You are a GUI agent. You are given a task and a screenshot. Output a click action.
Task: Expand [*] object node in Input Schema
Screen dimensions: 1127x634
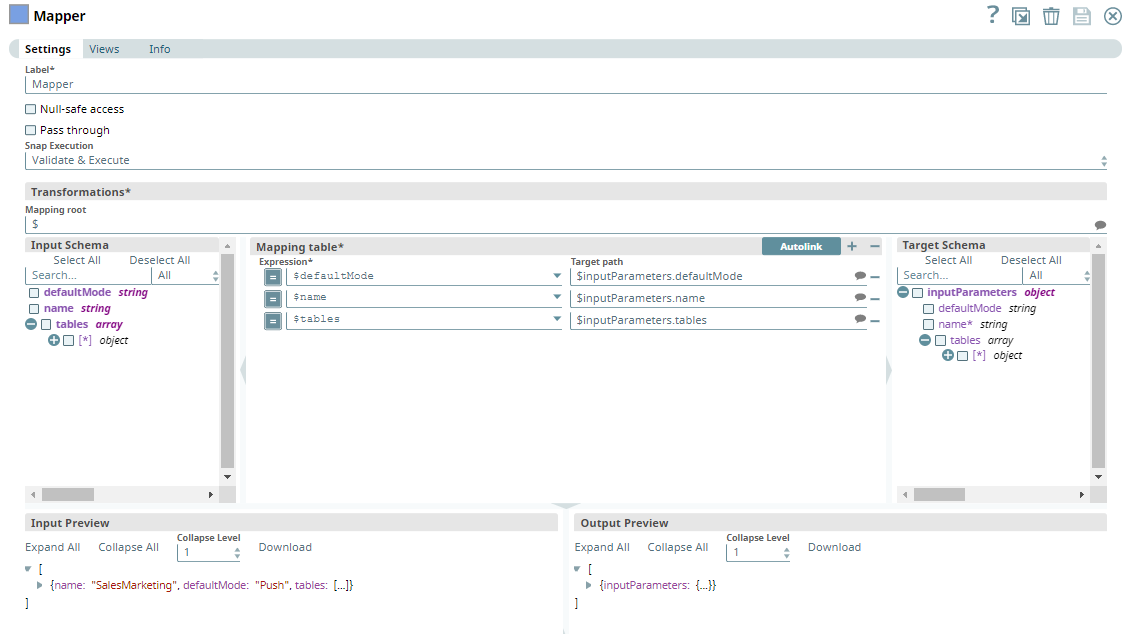click(54, 340)
